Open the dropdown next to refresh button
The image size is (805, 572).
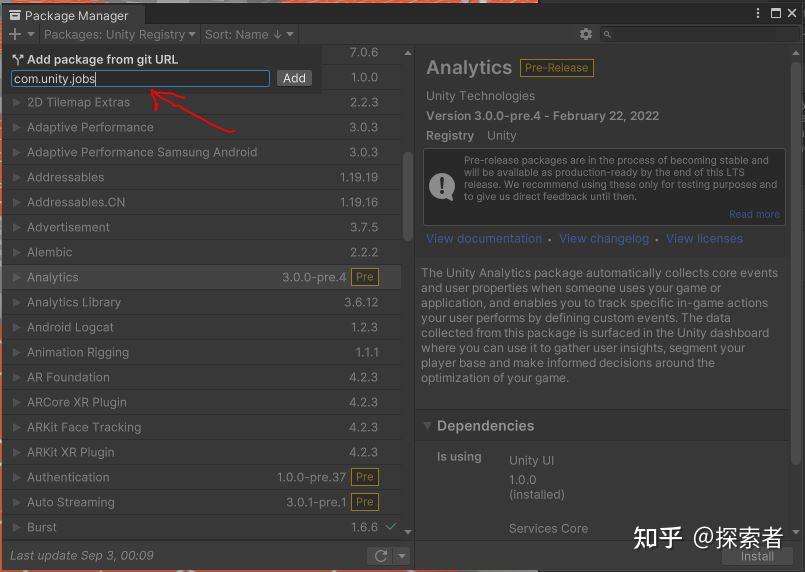[x=402, y=556]
